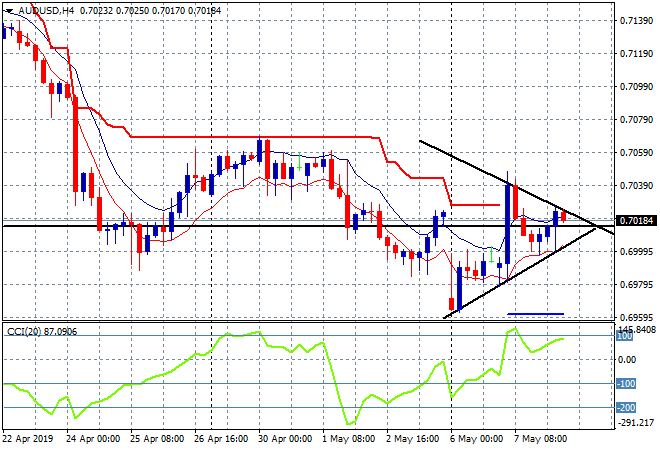Click the AUDUSD,H4 chart title
660x450 pixels.
tap(46, 11)
